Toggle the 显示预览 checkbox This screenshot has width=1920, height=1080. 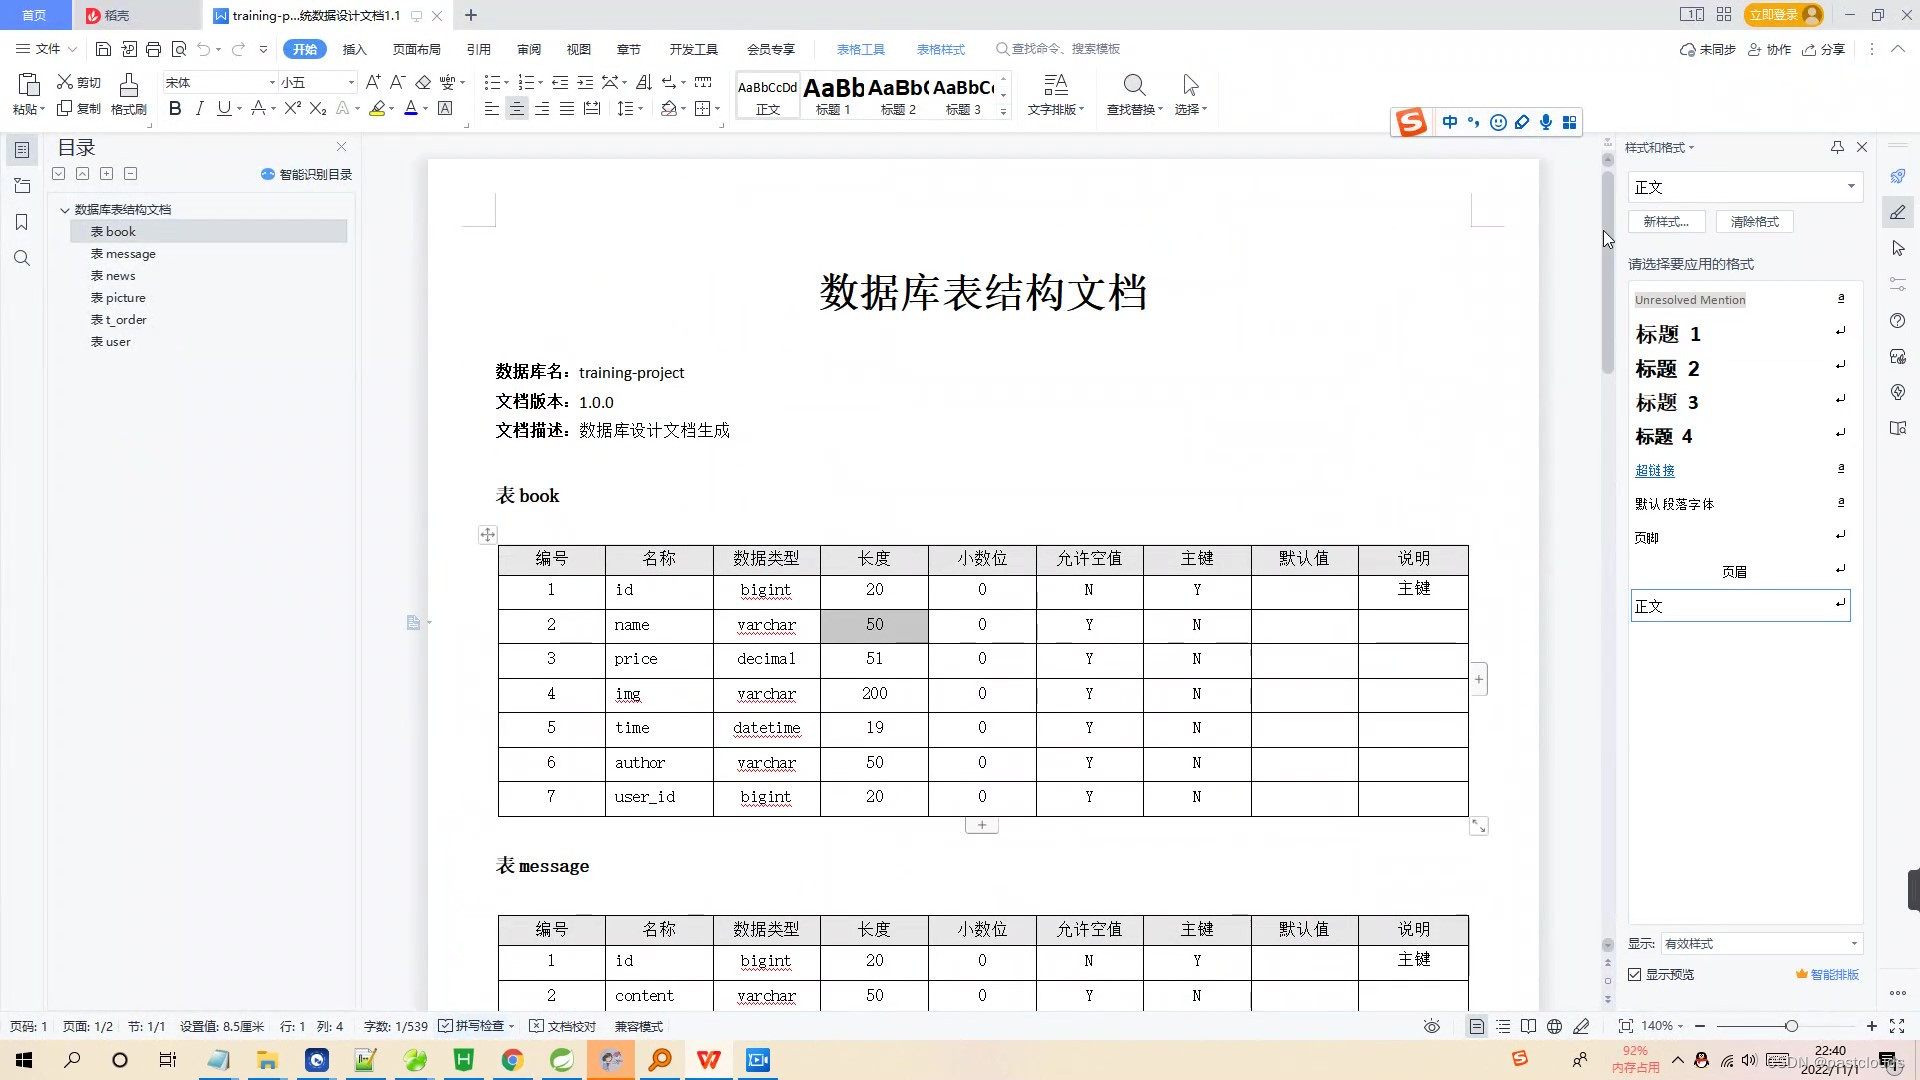pos(1635,974)
